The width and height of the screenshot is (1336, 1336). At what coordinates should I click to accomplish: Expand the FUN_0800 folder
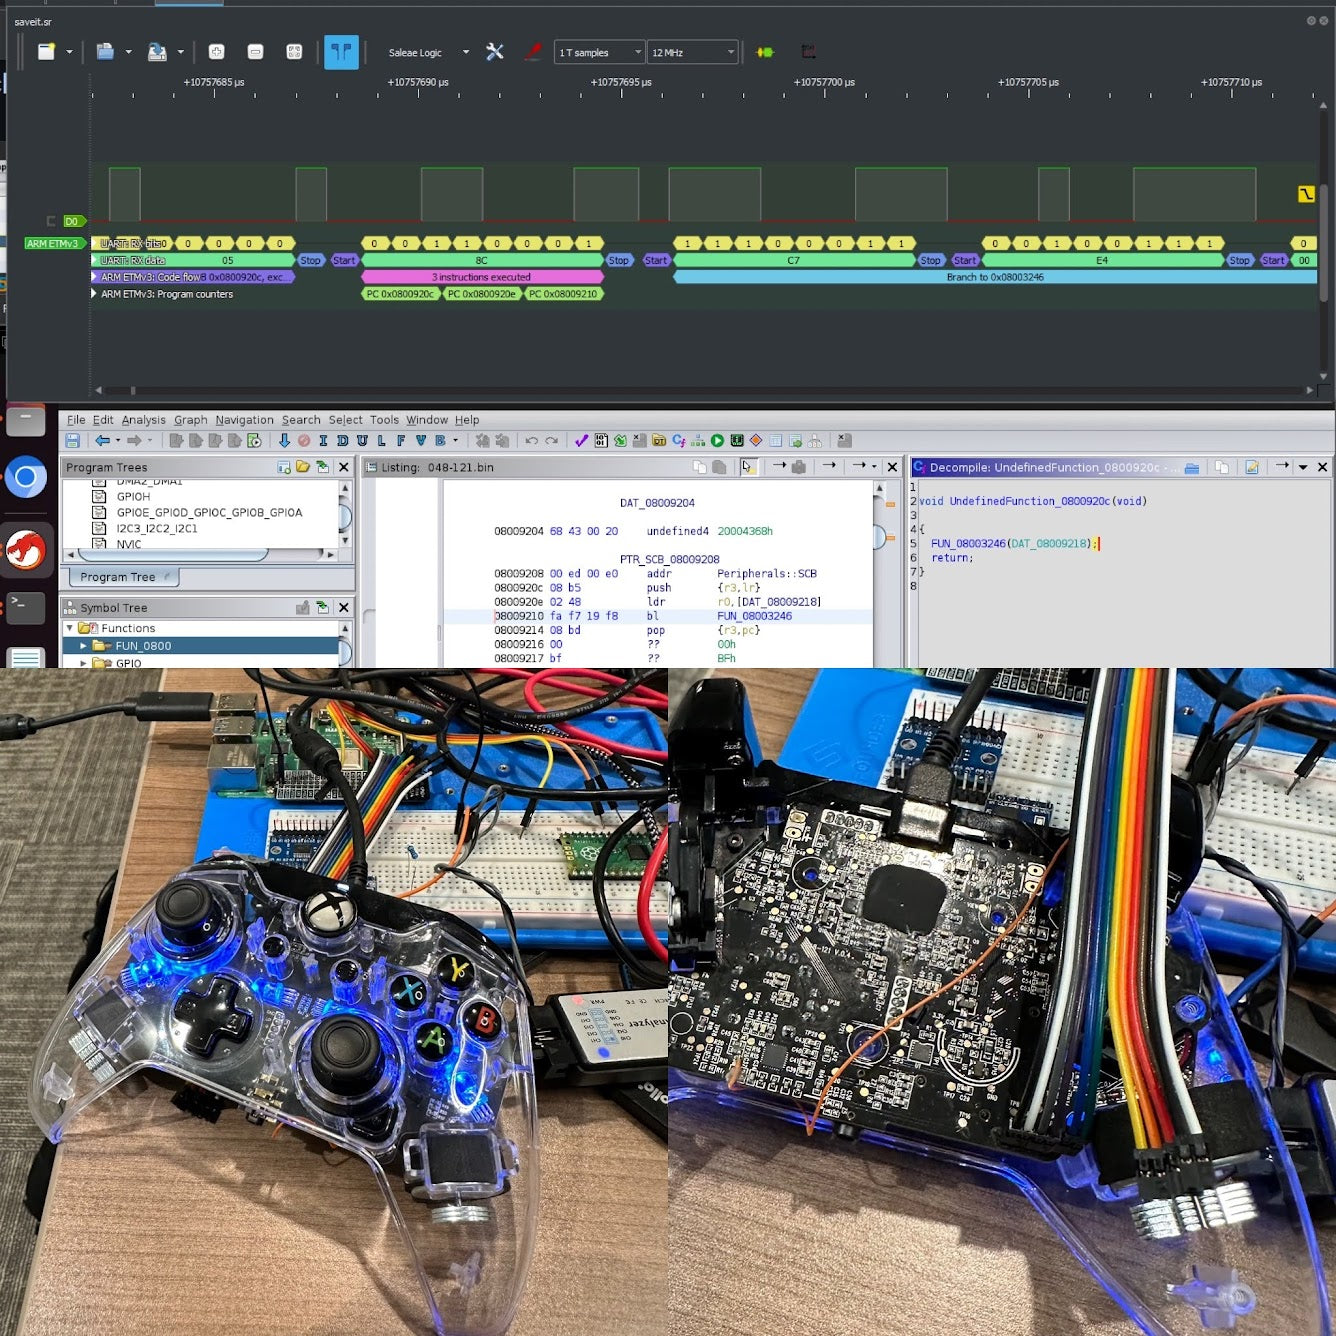(83, 646)
